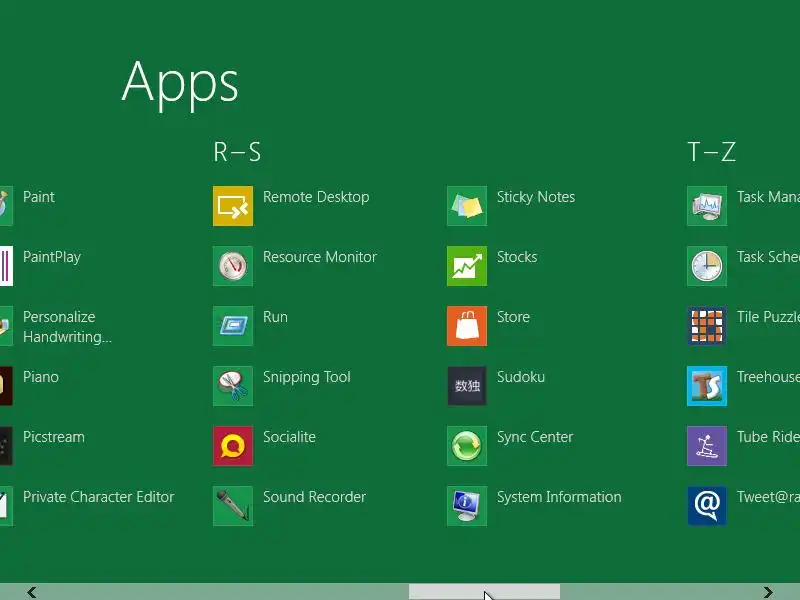
Task: Click the Remote Desktop label
Action: point(316,197)
